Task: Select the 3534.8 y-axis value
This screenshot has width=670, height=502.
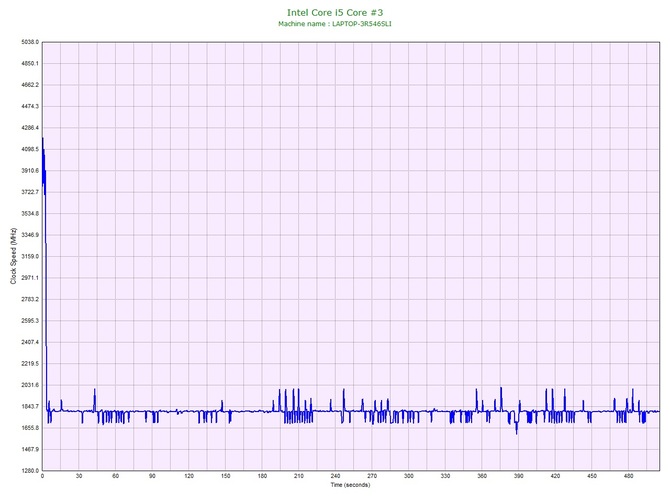Action: pos(30,214)
